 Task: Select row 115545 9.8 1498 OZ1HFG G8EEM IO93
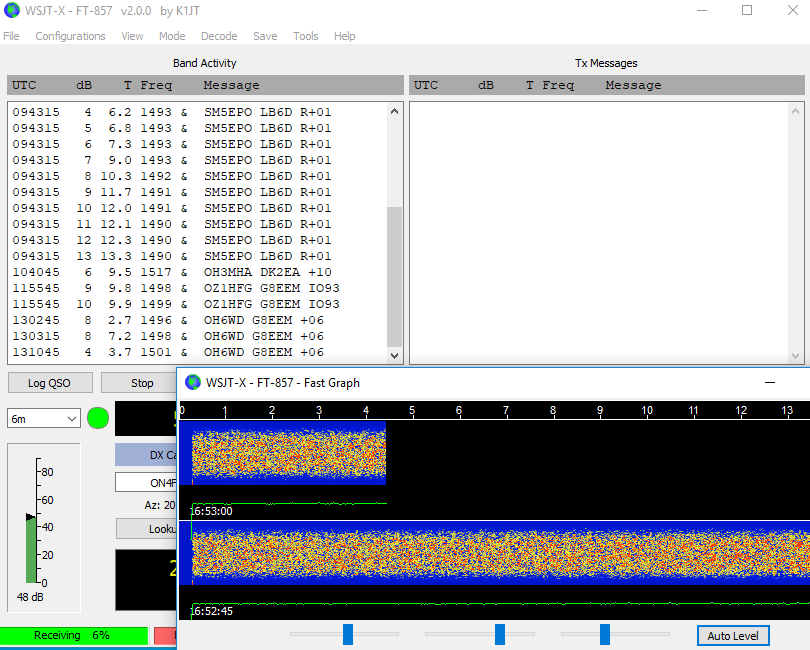(198, 288)
